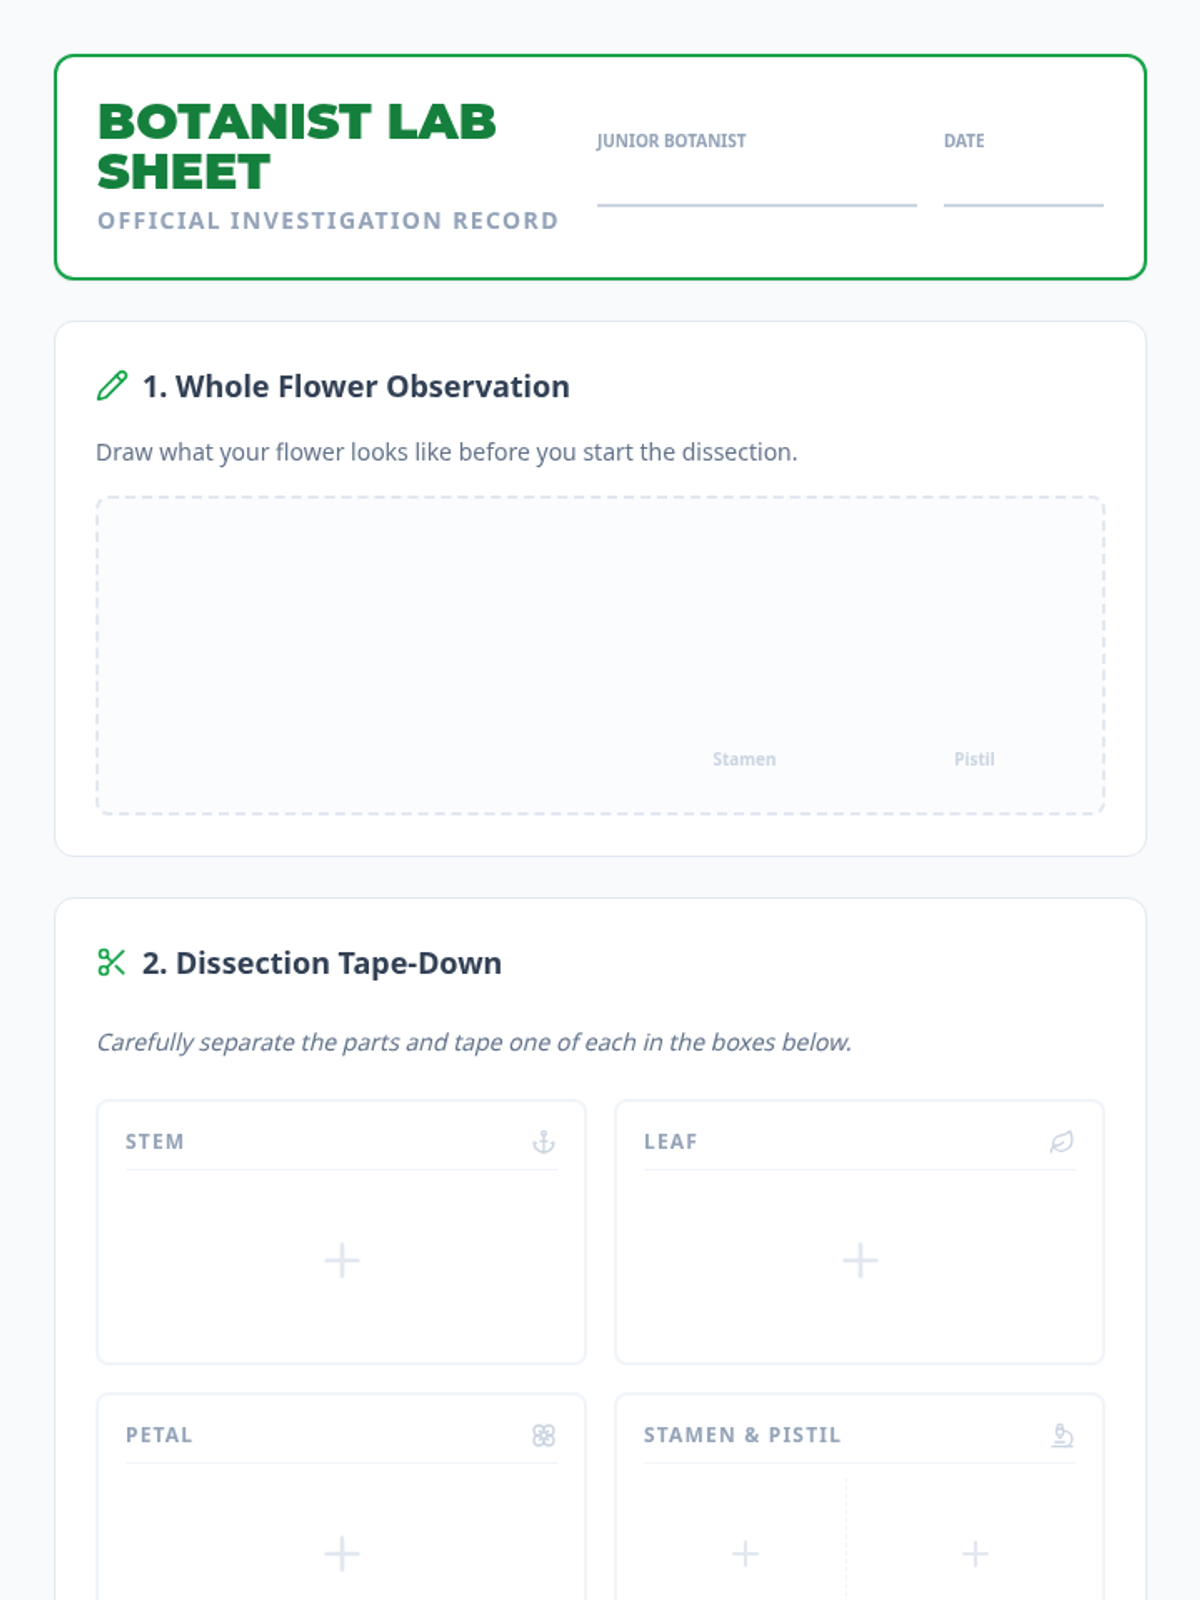
Task: Click the microscope icon in Stamen & Pistil box
Action: pos(1062,1435)
